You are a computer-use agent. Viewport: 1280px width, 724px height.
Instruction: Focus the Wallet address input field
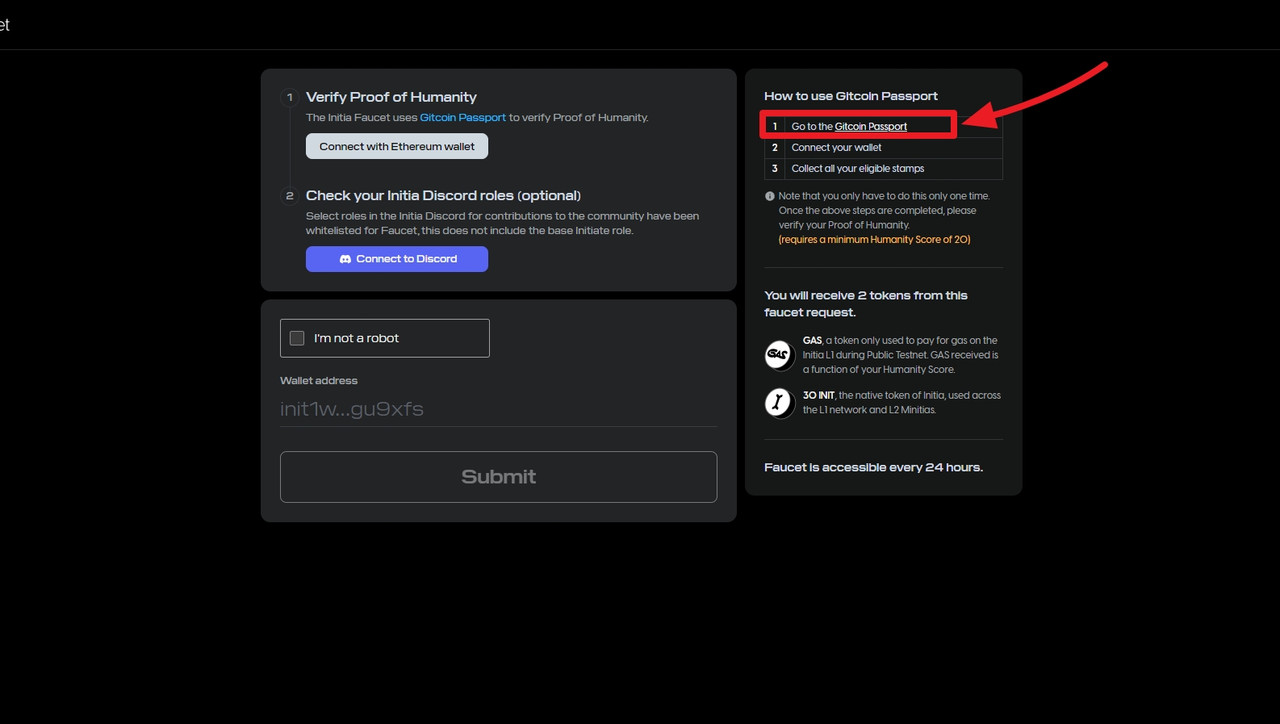498,409
